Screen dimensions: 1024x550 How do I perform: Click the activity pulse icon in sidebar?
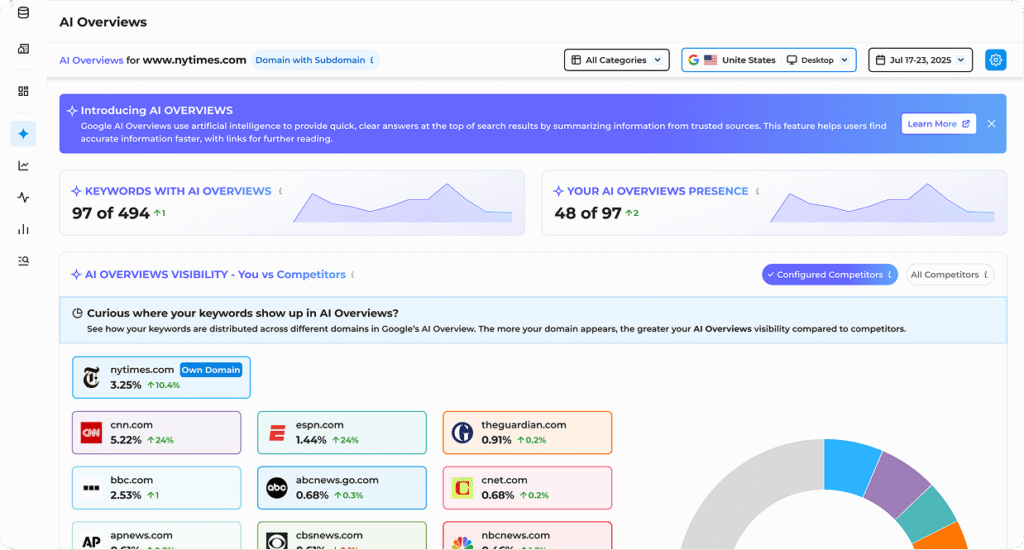[x=23, y=197]
